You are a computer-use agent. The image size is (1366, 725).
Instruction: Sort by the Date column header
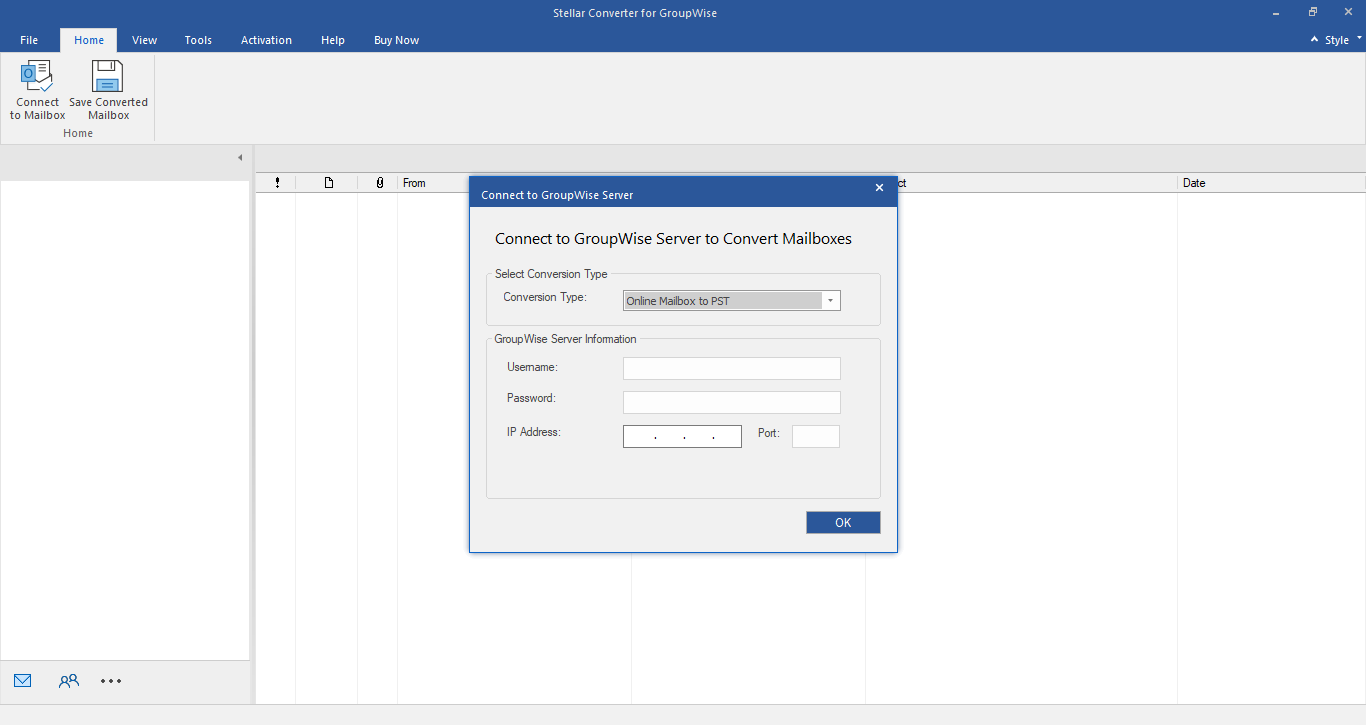[1271, 183]
